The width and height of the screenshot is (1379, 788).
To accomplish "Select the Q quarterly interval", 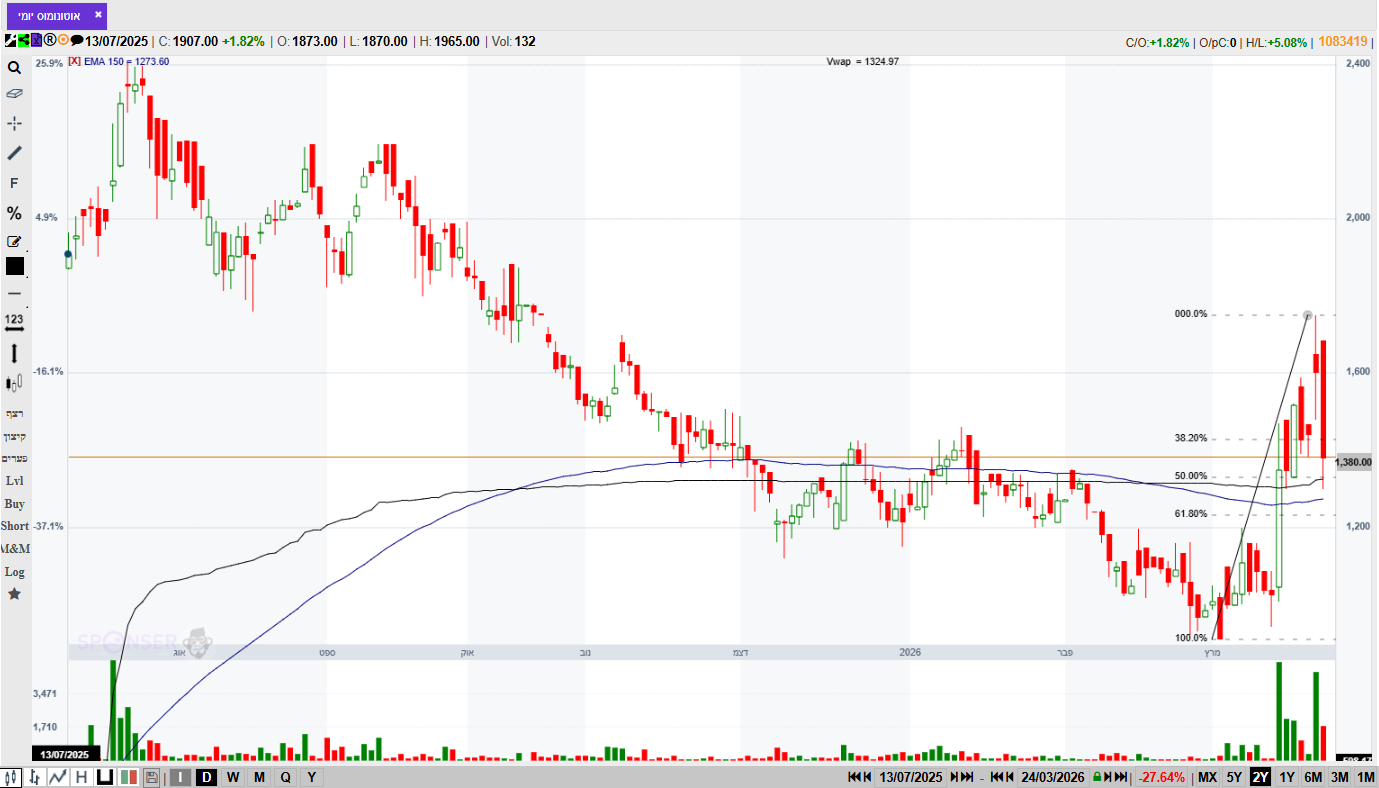I will (x=285, y=777).
